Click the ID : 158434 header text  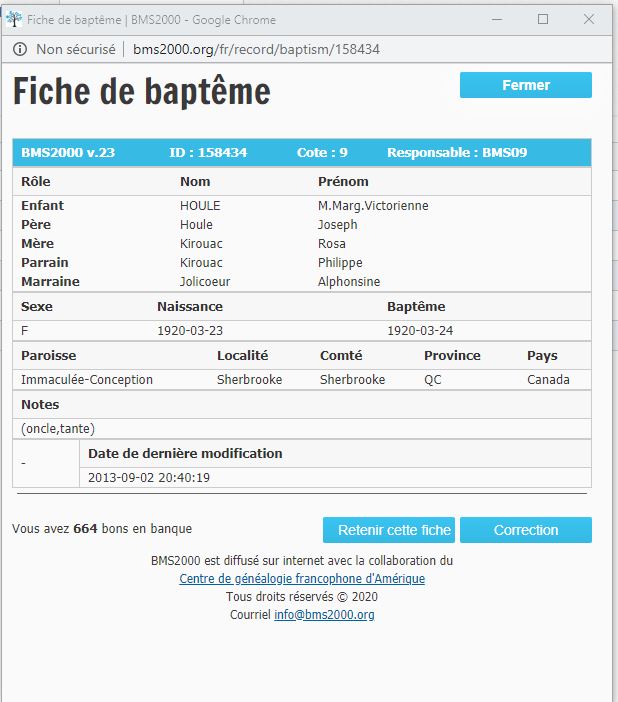[208, 153]
